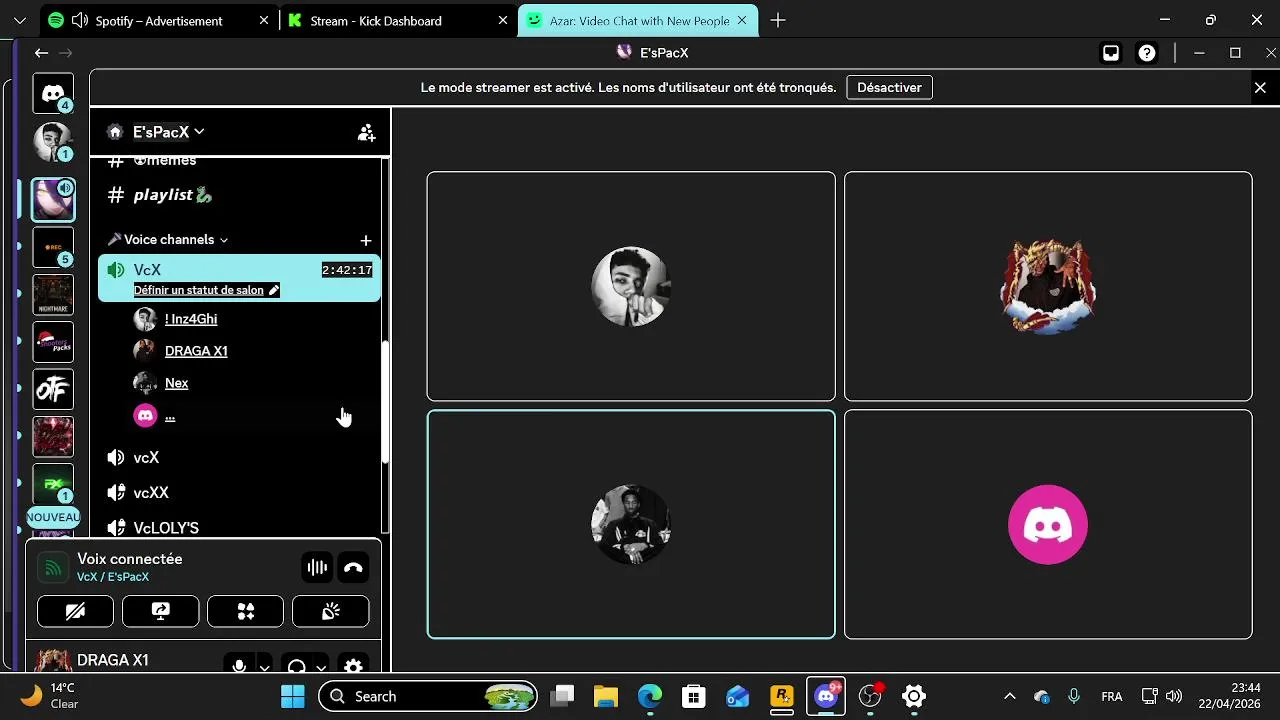Open a new browser tab

click(778, 20)
